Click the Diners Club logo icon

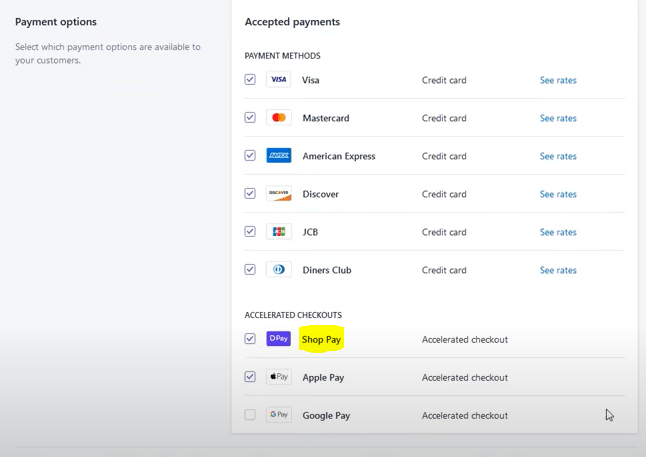(279, 270)
